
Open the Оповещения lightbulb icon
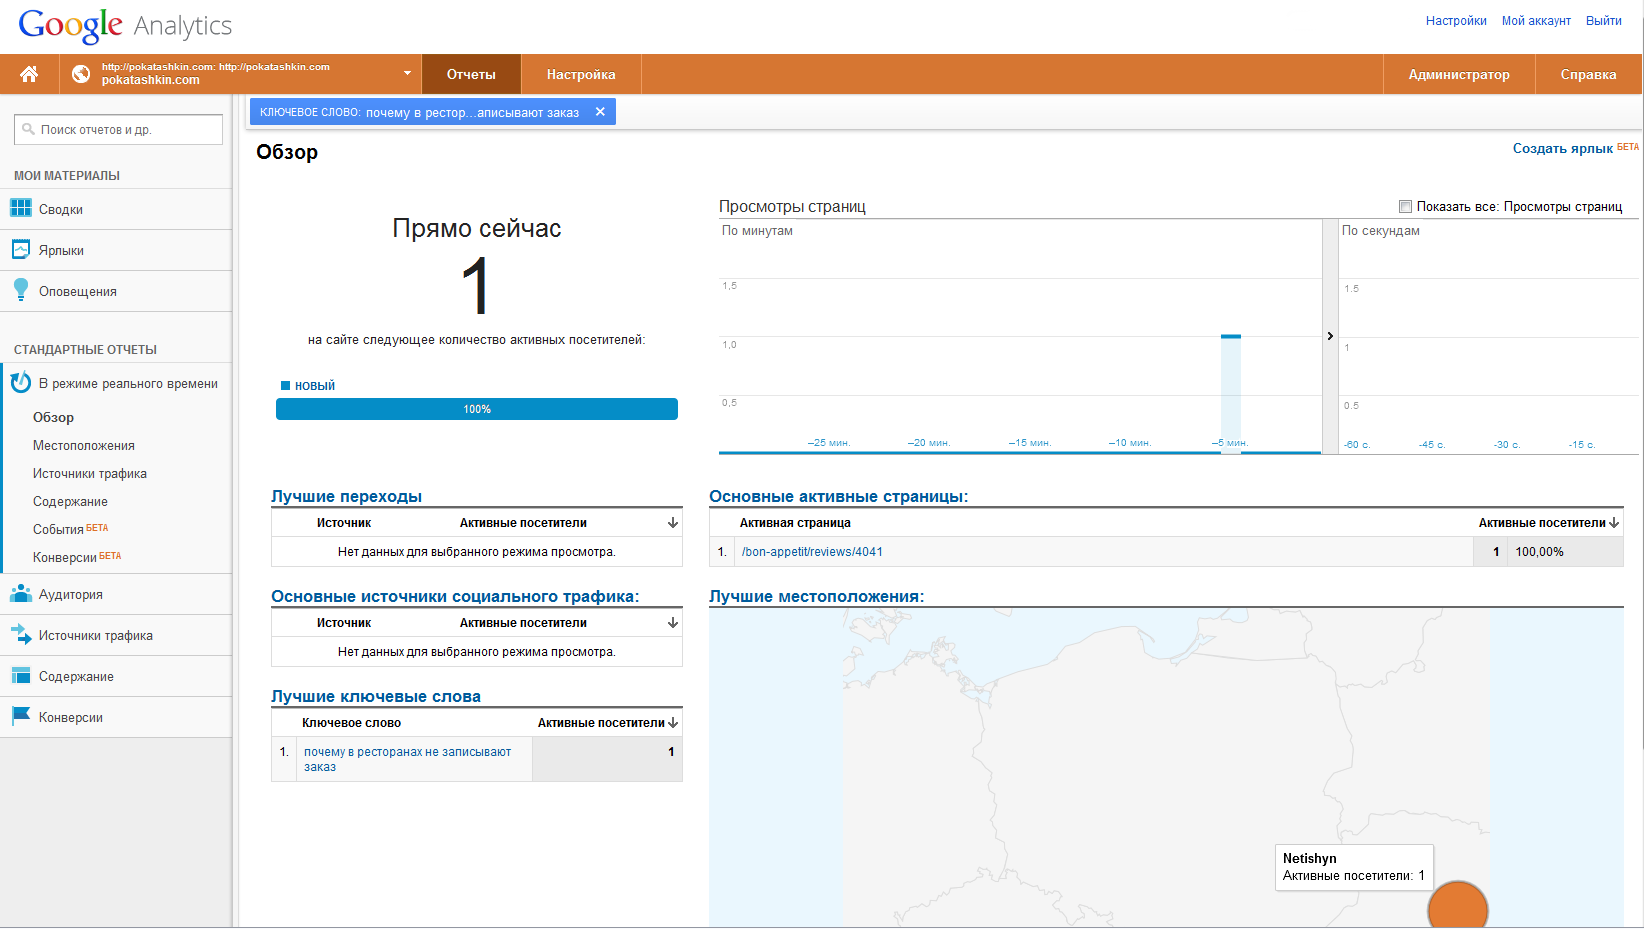(x=21, y=290)
